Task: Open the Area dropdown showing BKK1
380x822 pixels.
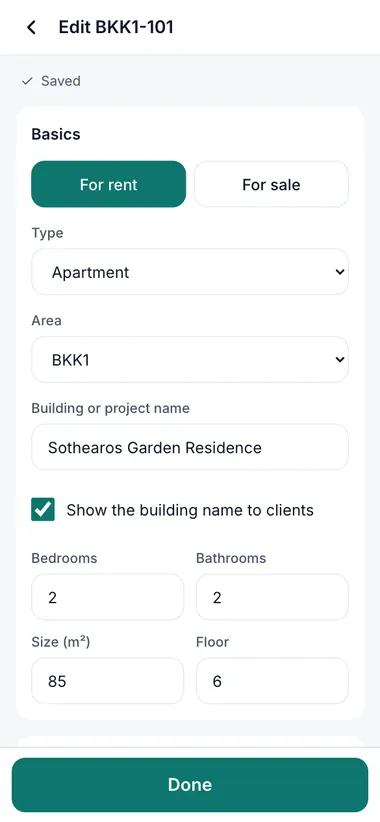Action: pos(190,359)
